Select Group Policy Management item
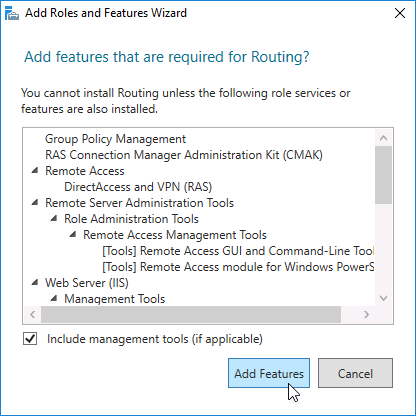The height and width of the screenshot is (416, 416). (x=115, y=139)
